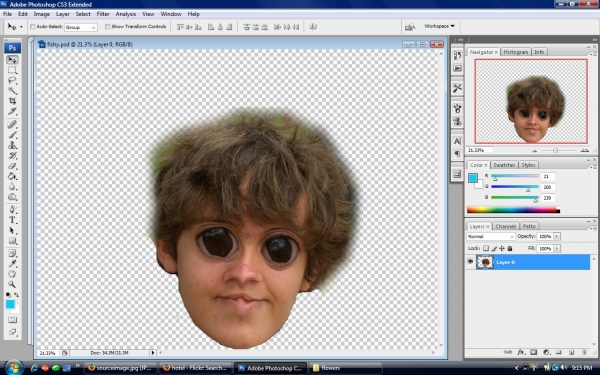The image size is (600, 375).
Task: Hide Layer 0 with eye icon
Action: (470, 262)
